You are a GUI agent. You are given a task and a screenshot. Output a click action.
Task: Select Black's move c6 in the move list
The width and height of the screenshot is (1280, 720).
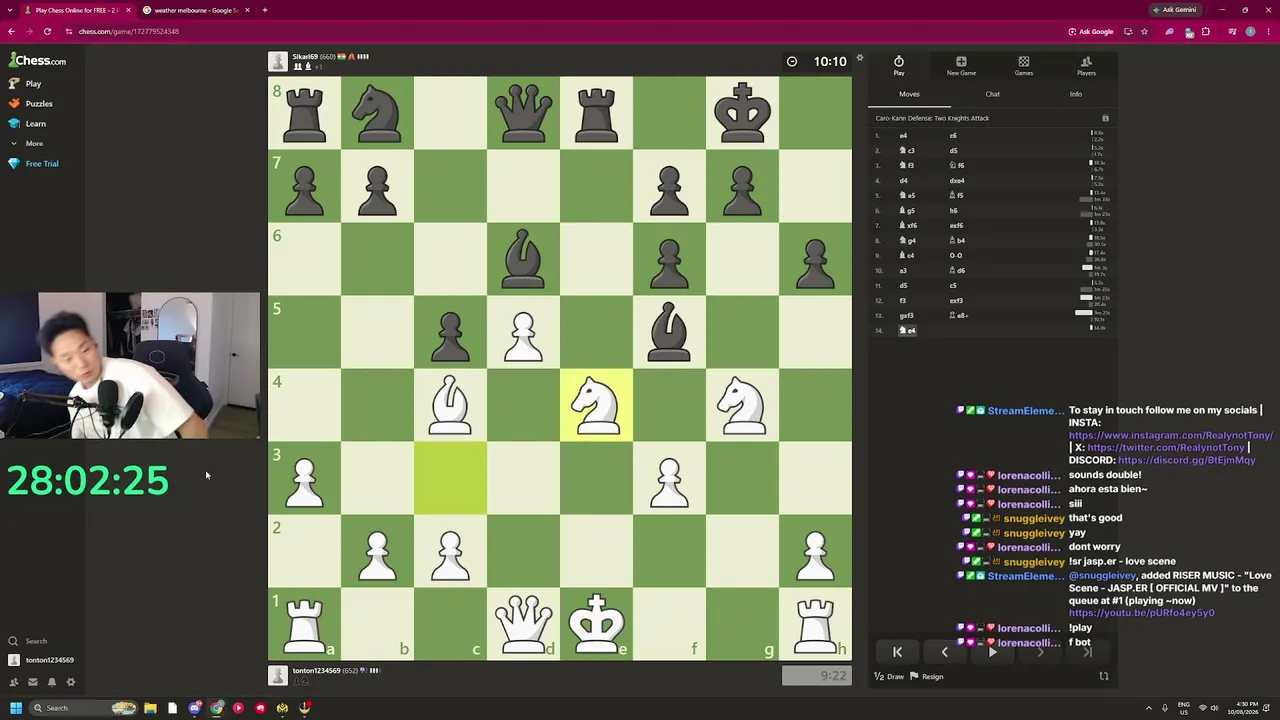(x=953, y=136)
